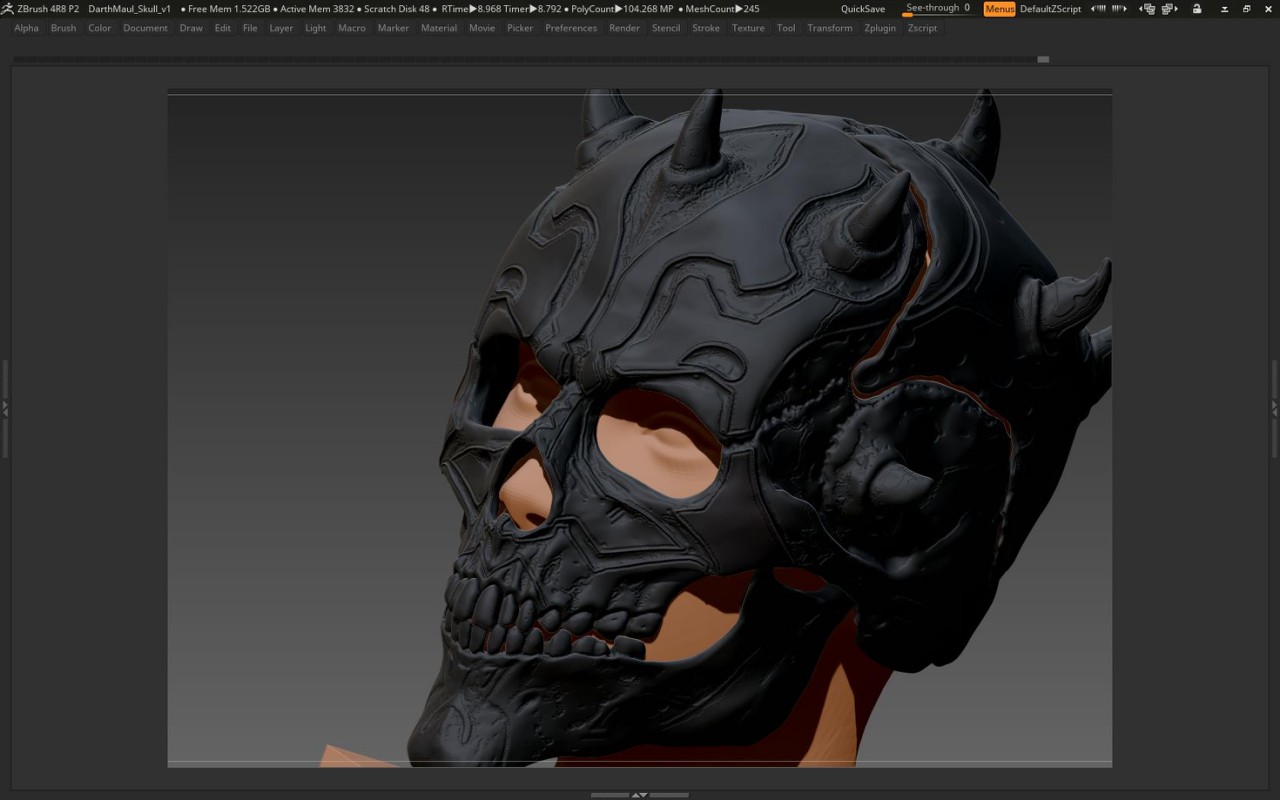1280x800 pixels.
Task: Load previous UI color scheme
Action: [x=1098, y=9]
